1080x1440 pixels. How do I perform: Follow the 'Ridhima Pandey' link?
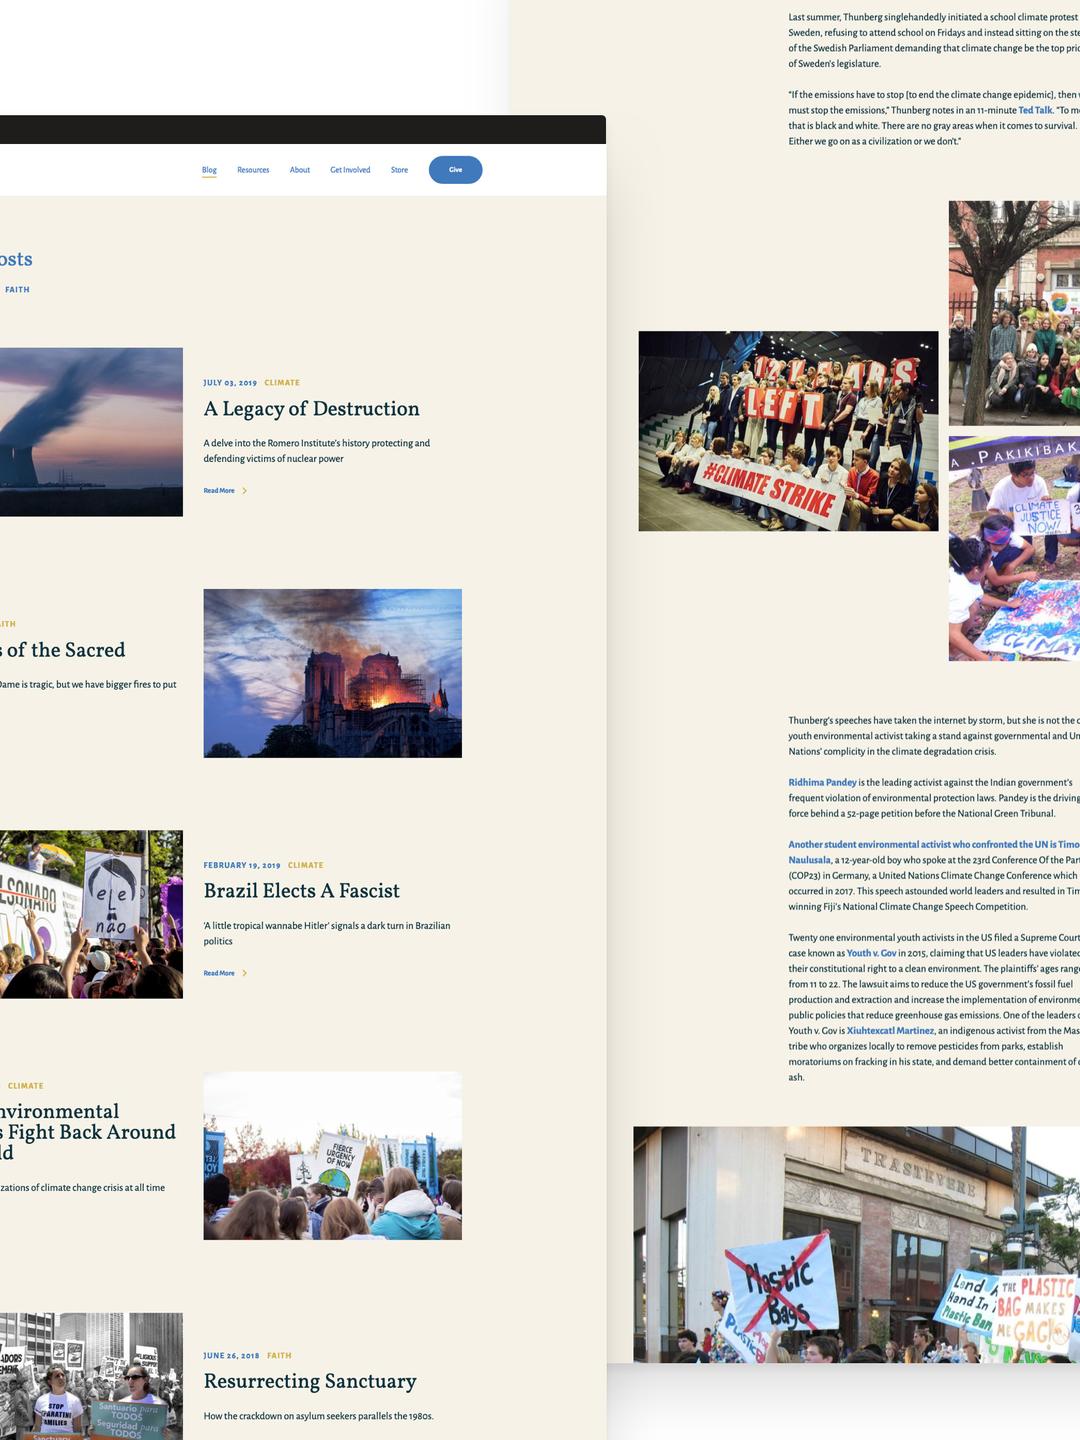point(822,782)
